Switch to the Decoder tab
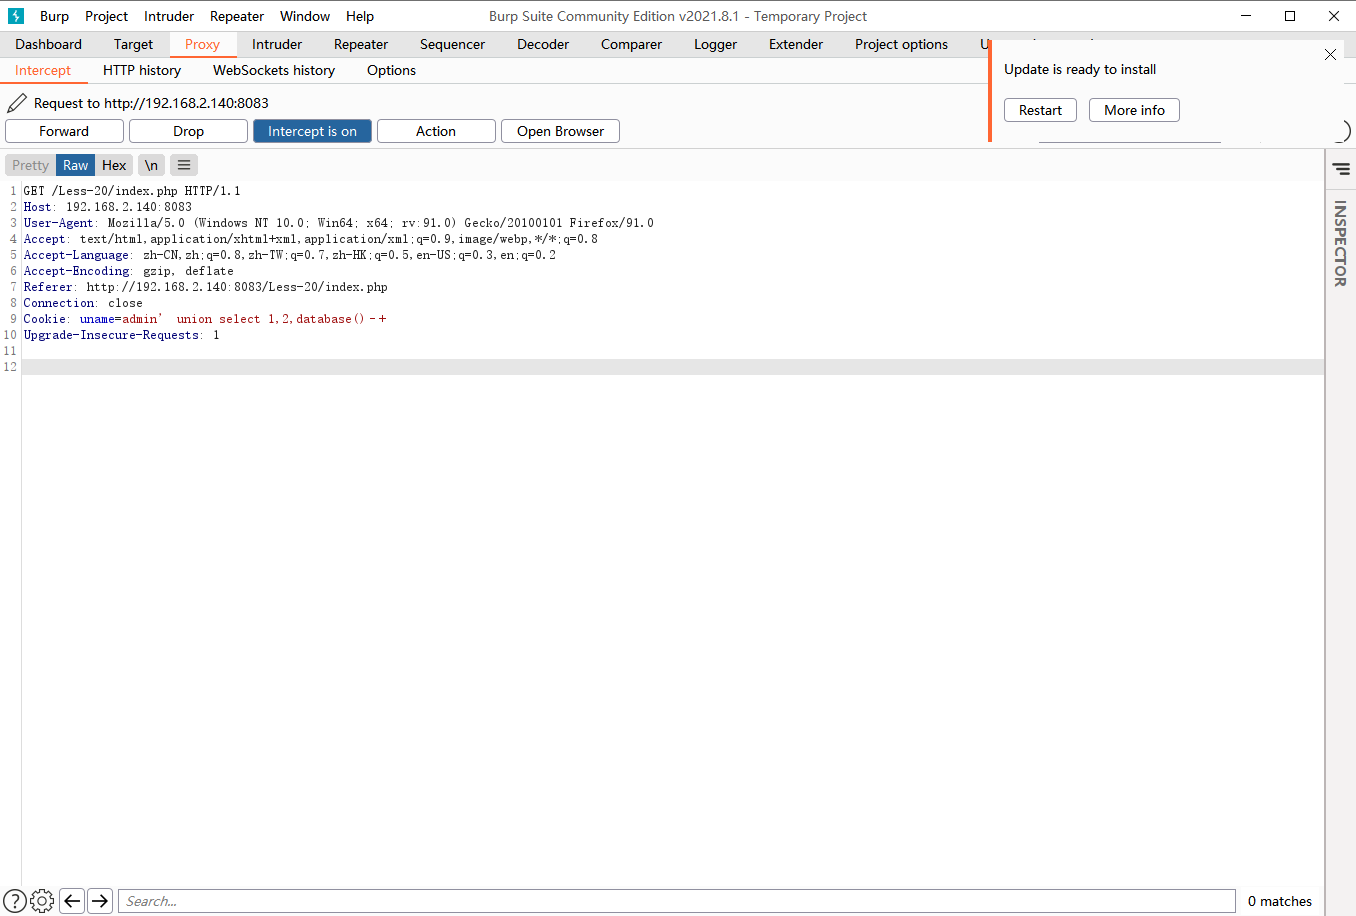This screenshot has height=916, width=1356. (543, 44)
